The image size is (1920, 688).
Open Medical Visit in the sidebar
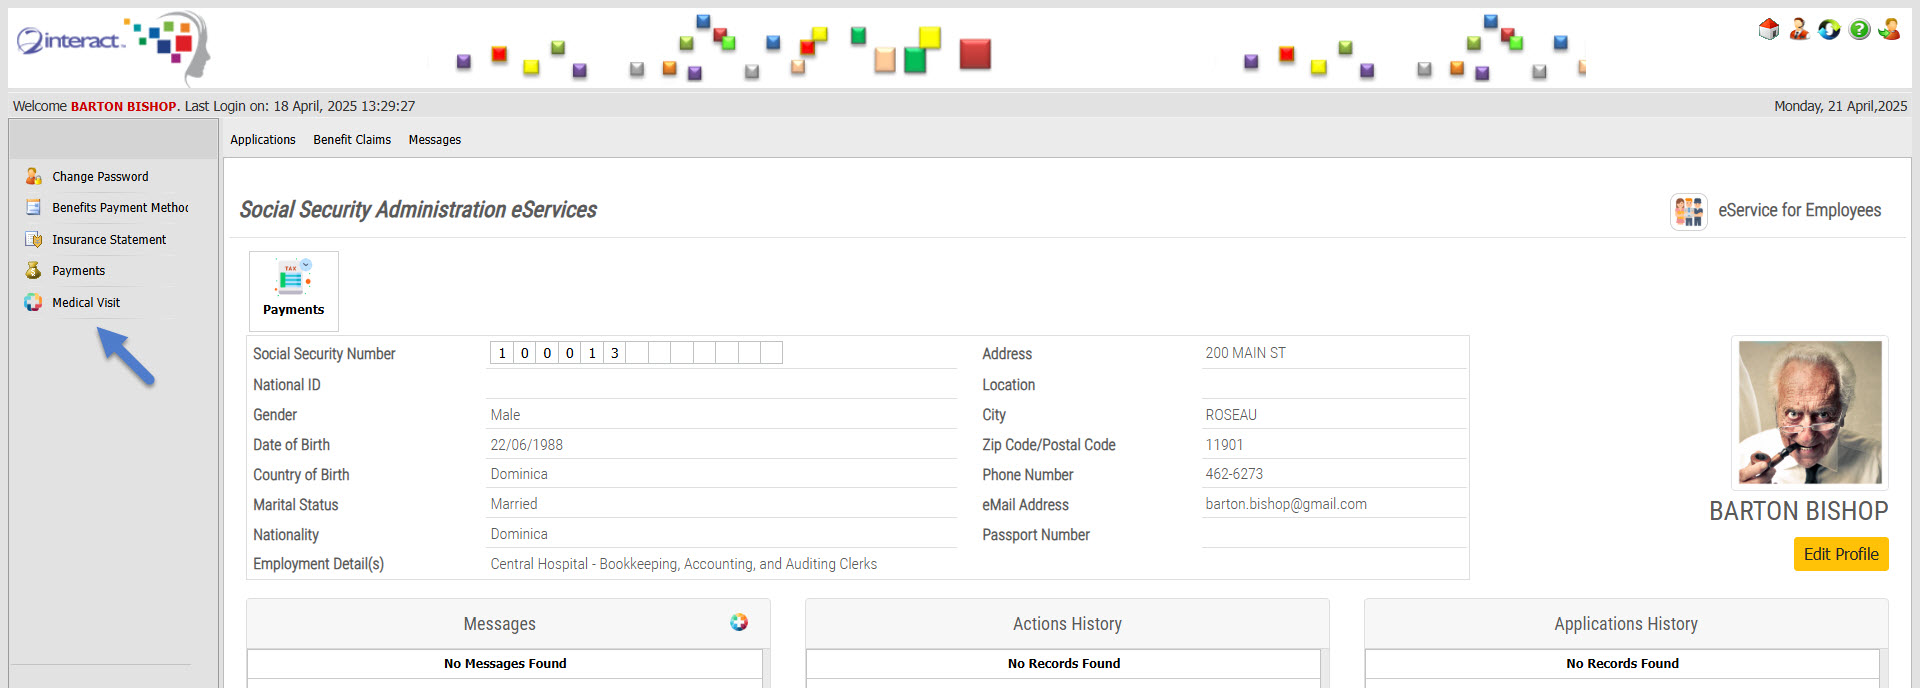pyautogui.click(x=86, y=303)
